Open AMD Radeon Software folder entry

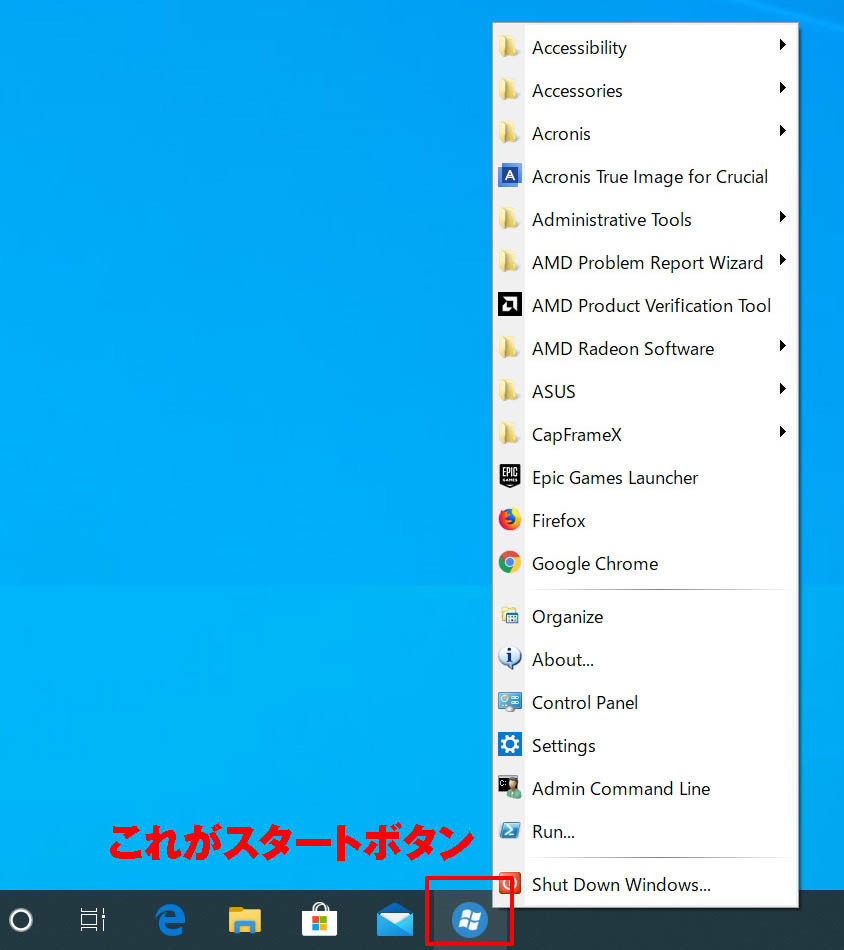coord(645,348)
